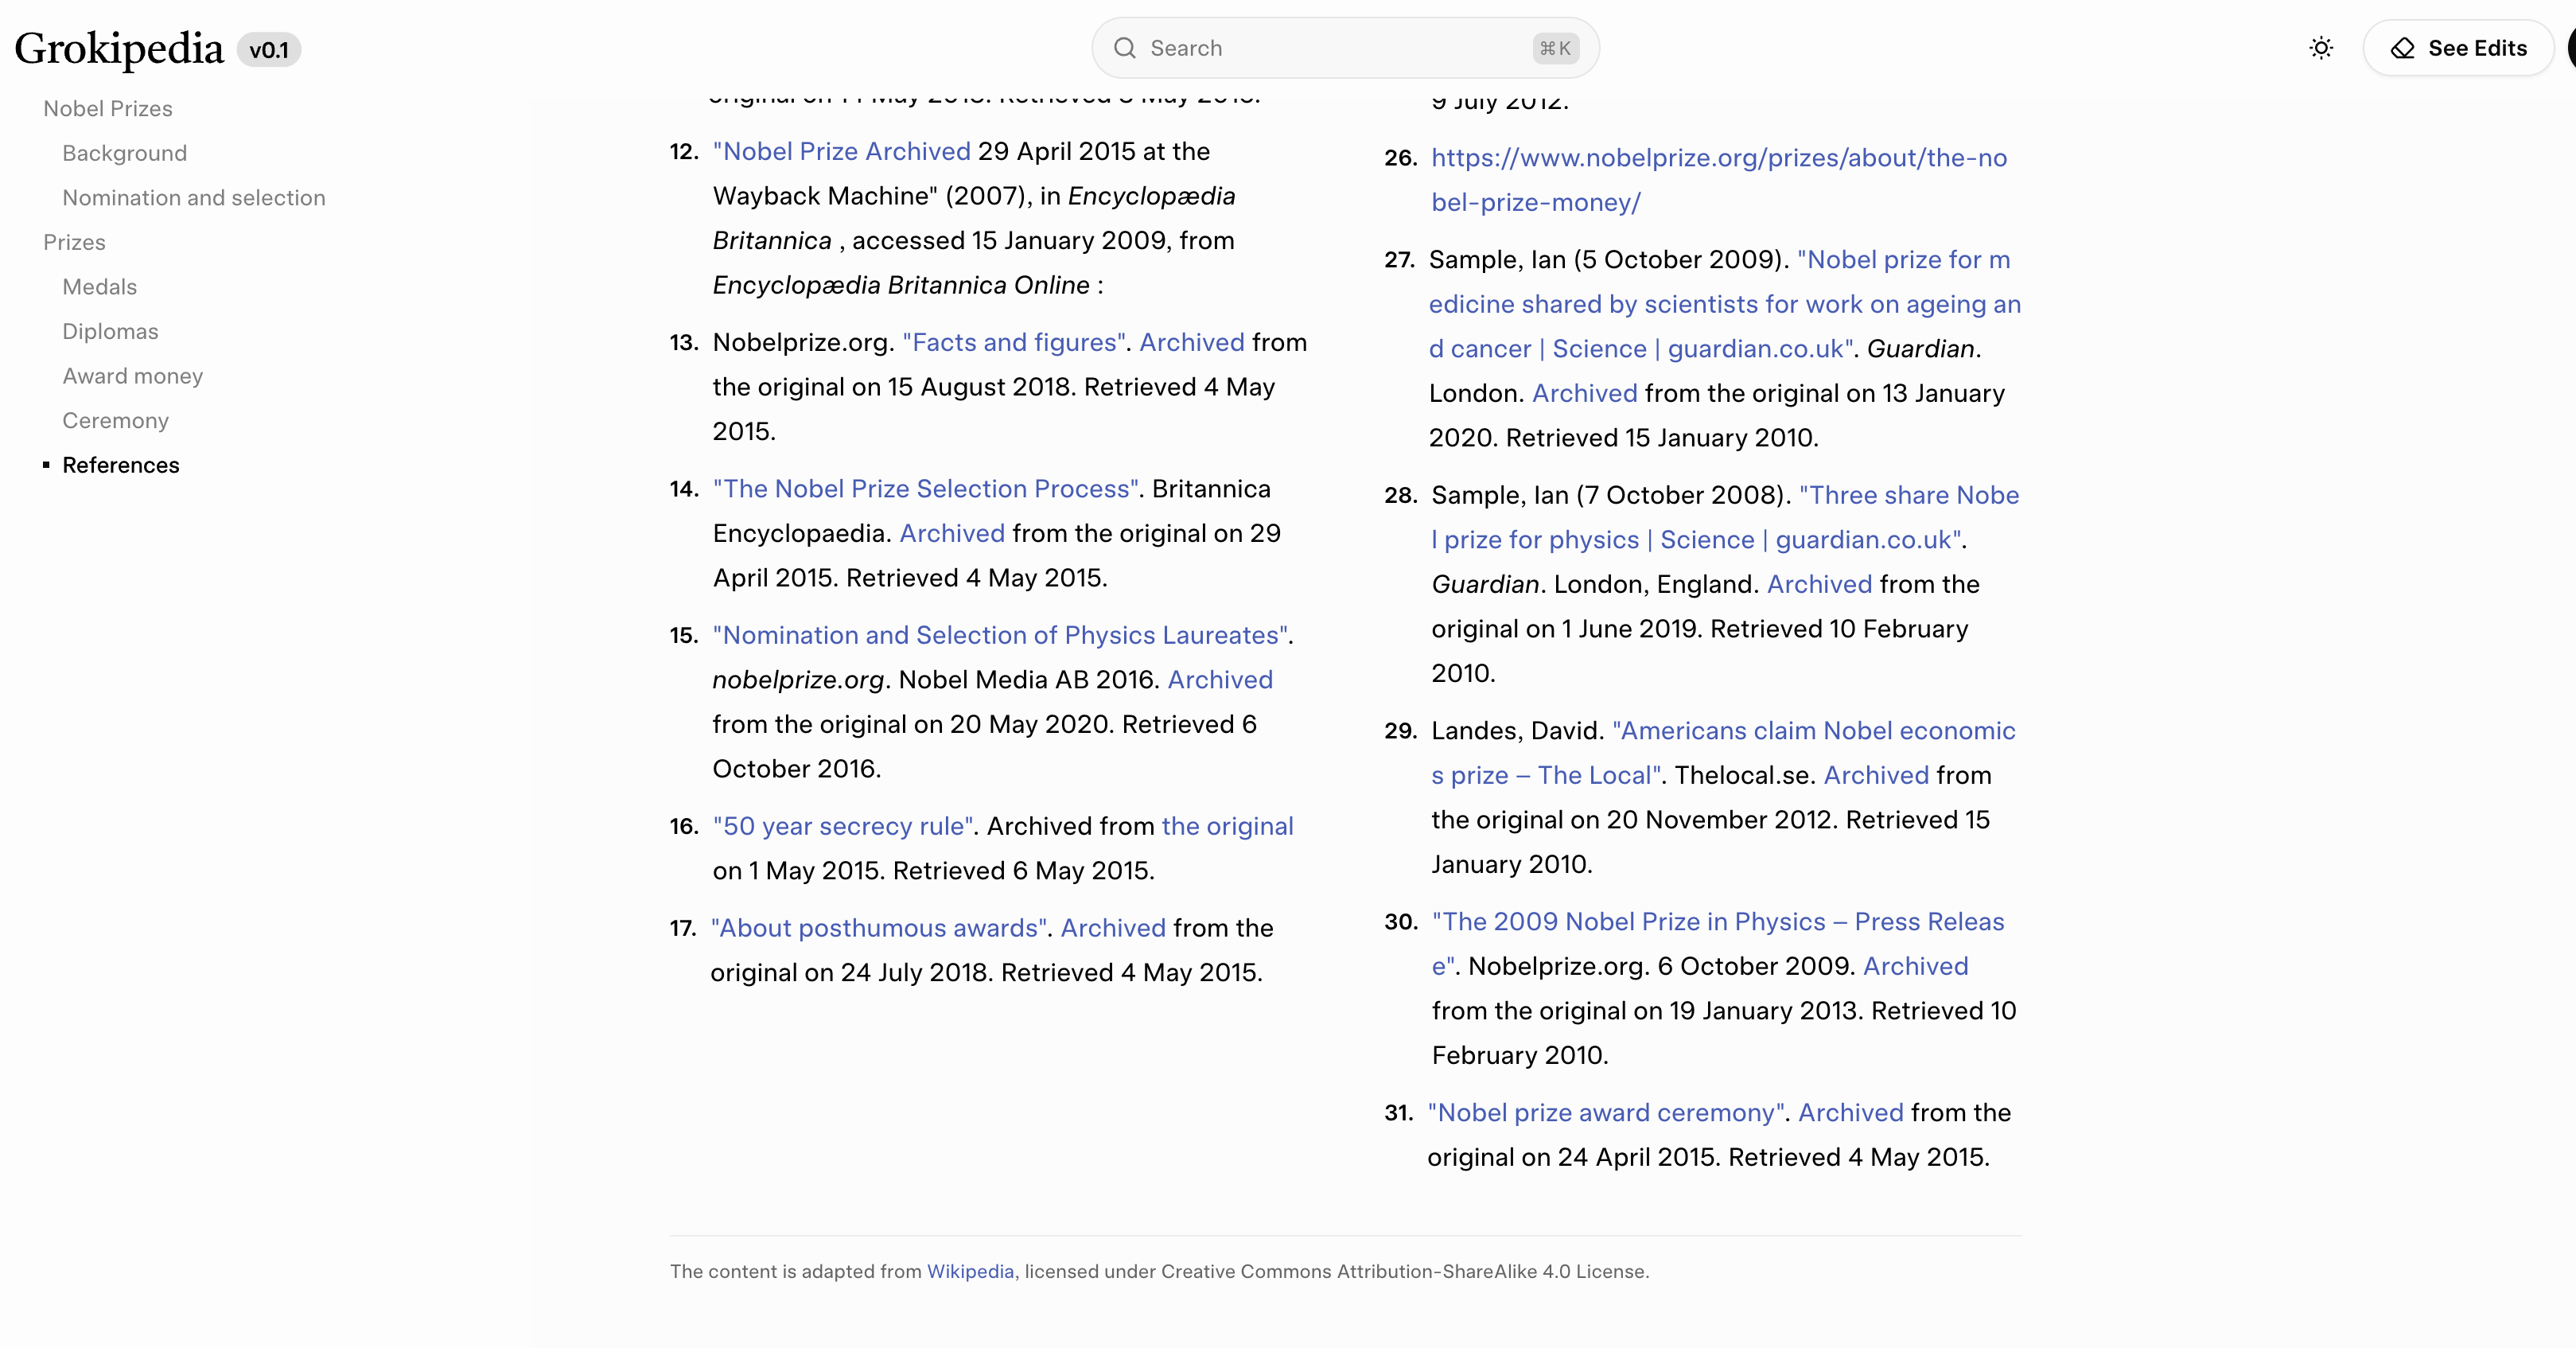Screen dimensions: 2576x1348
Task: Open the "Facts and figures" reference link
Action: click(1014, 343)
